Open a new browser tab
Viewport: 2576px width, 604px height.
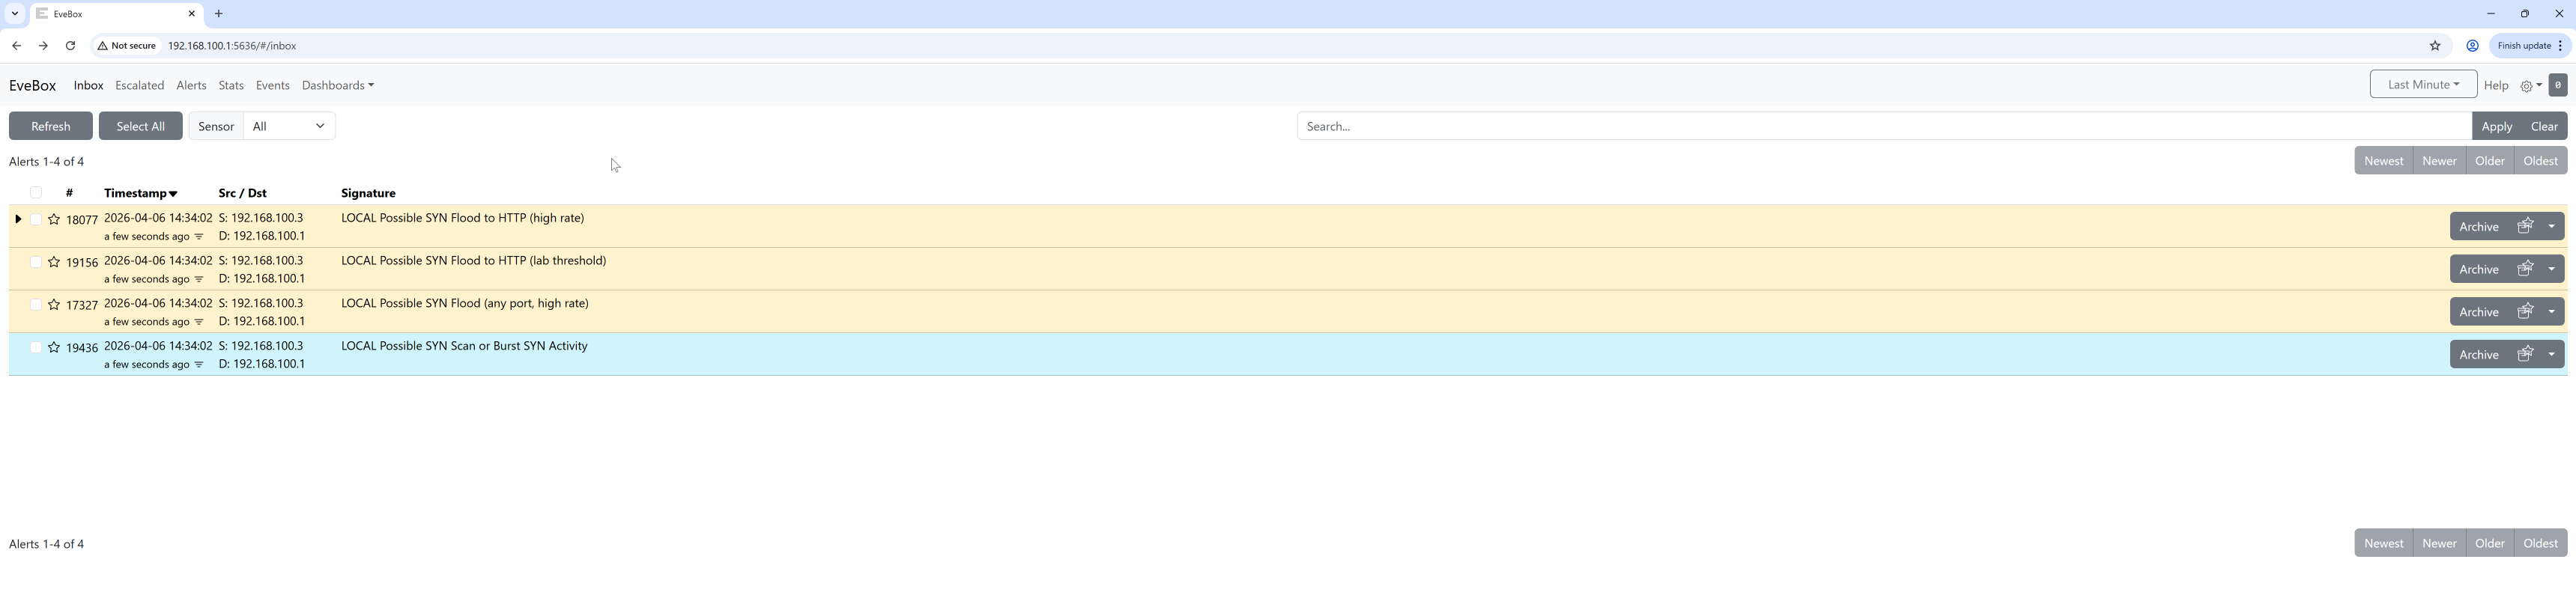pyautogui.click(x=219, y=14)
